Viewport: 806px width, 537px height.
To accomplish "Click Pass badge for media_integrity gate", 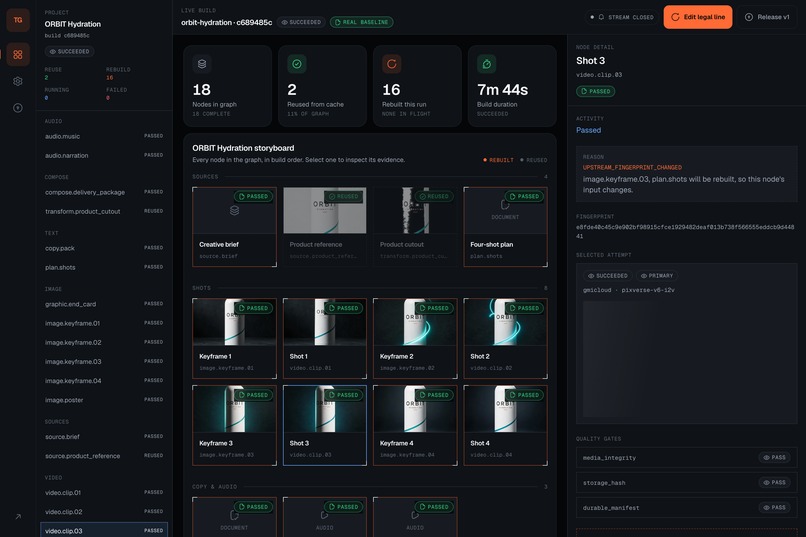I will point(775,457).
